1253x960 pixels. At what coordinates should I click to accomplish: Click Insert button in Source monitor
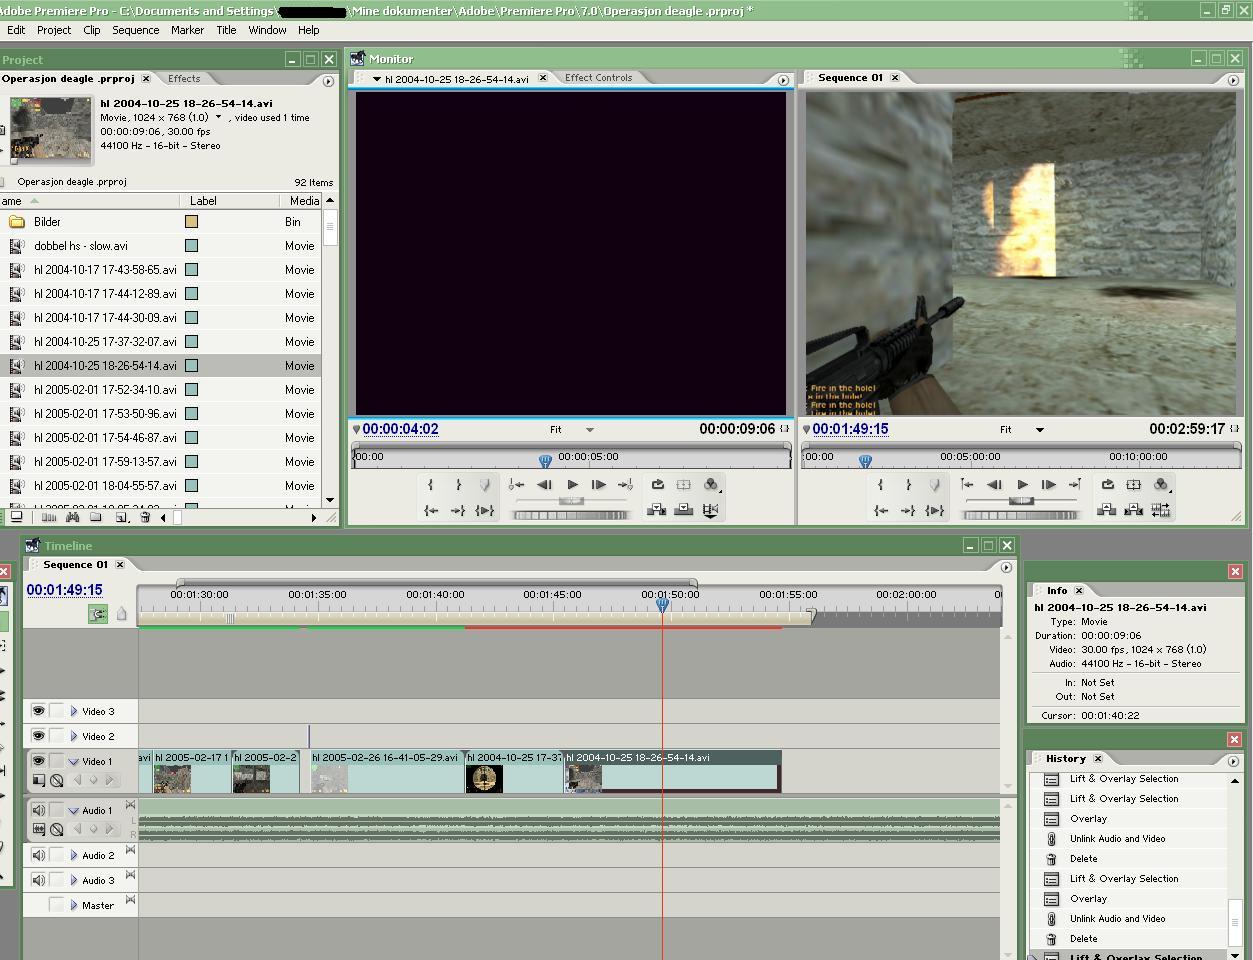coord(656,510)
